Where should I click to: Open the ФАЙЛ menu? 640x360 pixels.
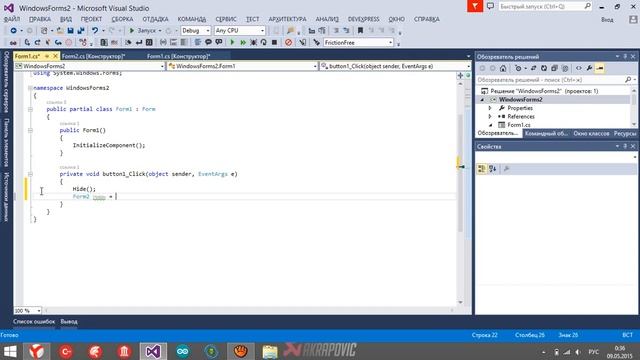pos(12,19)
